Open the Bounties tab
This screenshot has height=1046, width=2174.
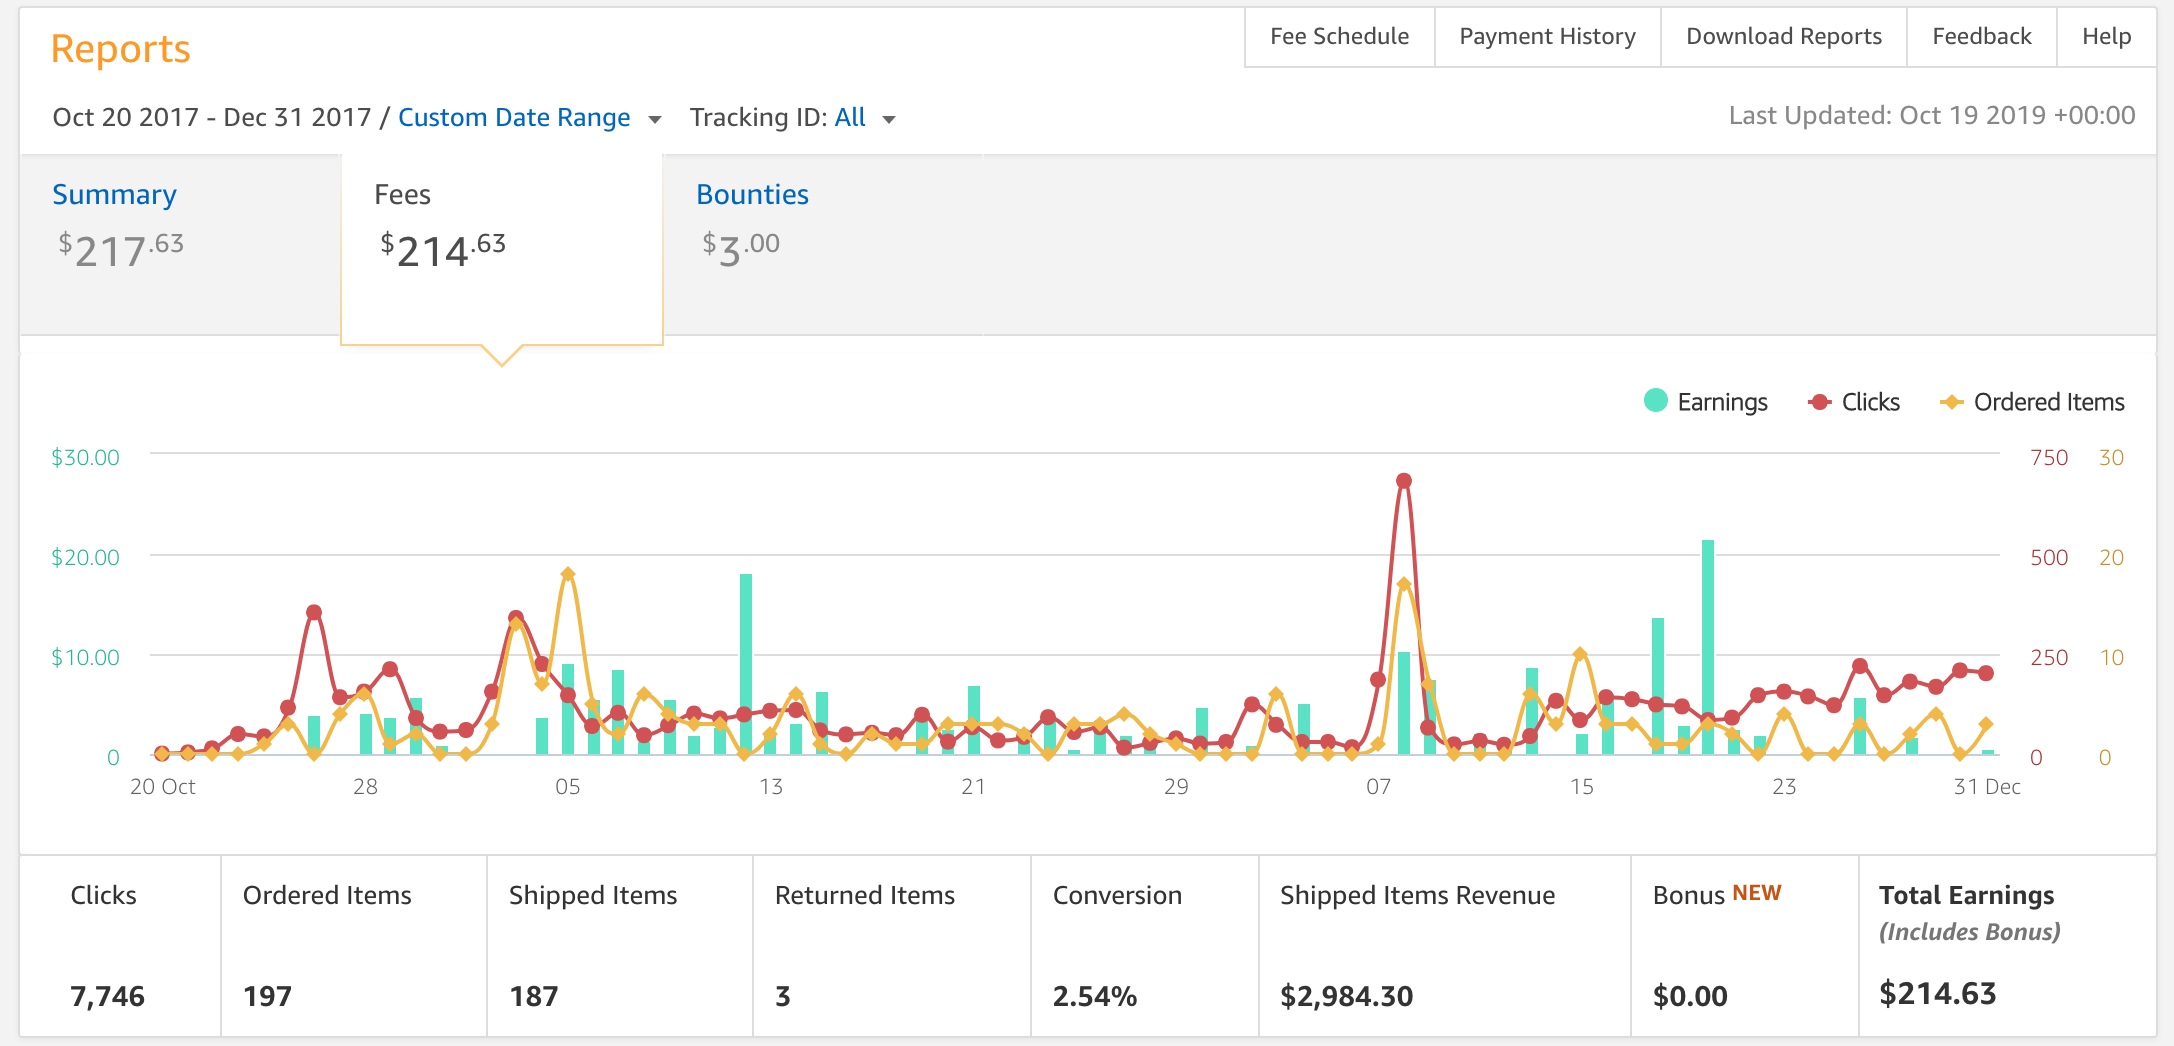(752, 194)
